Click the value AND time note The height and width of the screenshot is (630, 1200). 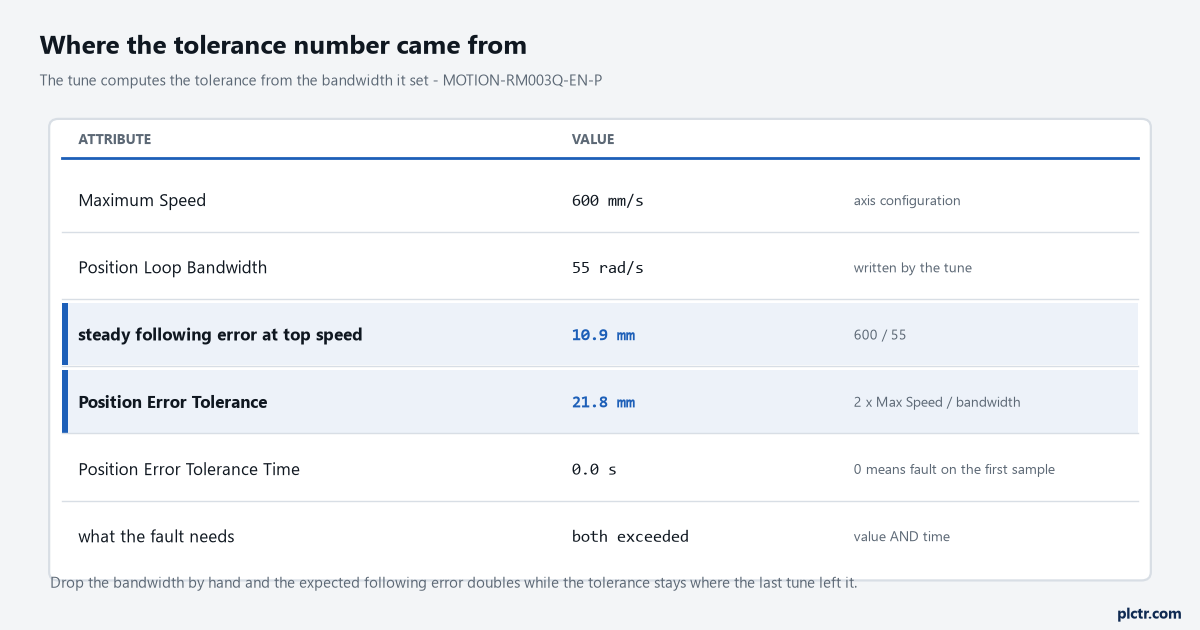902,537
